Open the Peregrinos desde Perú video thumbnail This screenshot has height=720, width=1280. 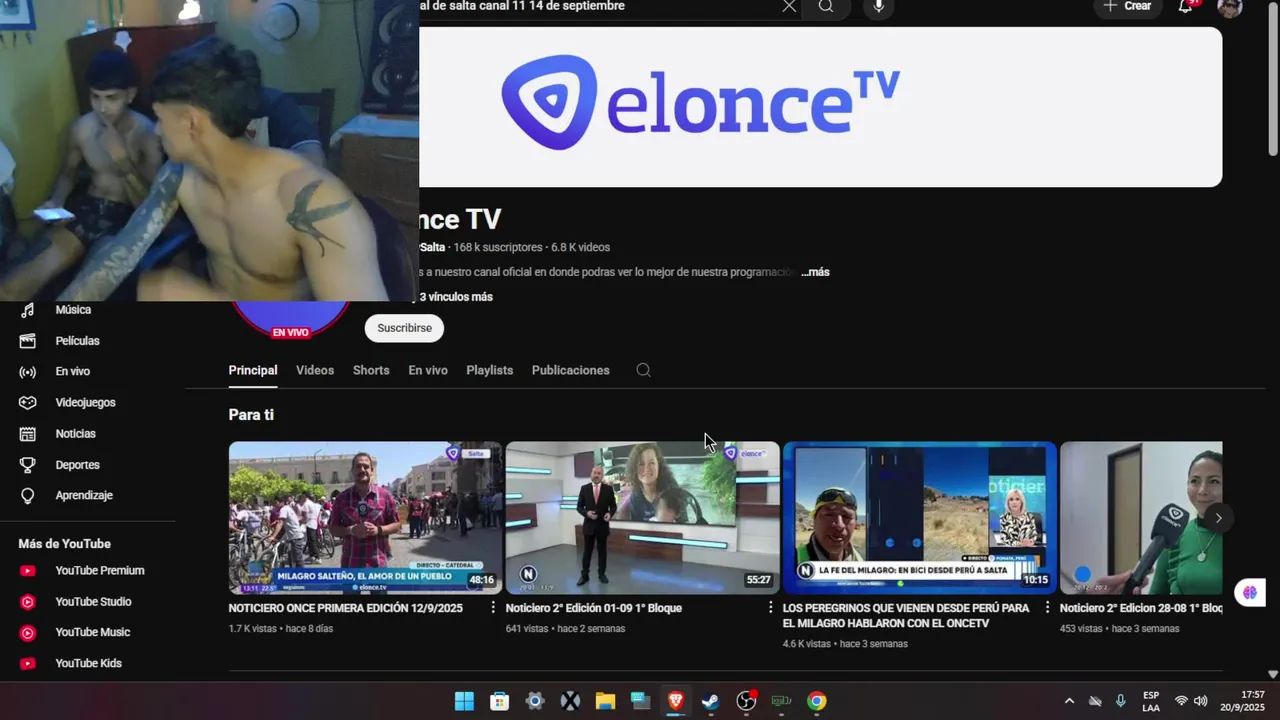pos(919,518)
